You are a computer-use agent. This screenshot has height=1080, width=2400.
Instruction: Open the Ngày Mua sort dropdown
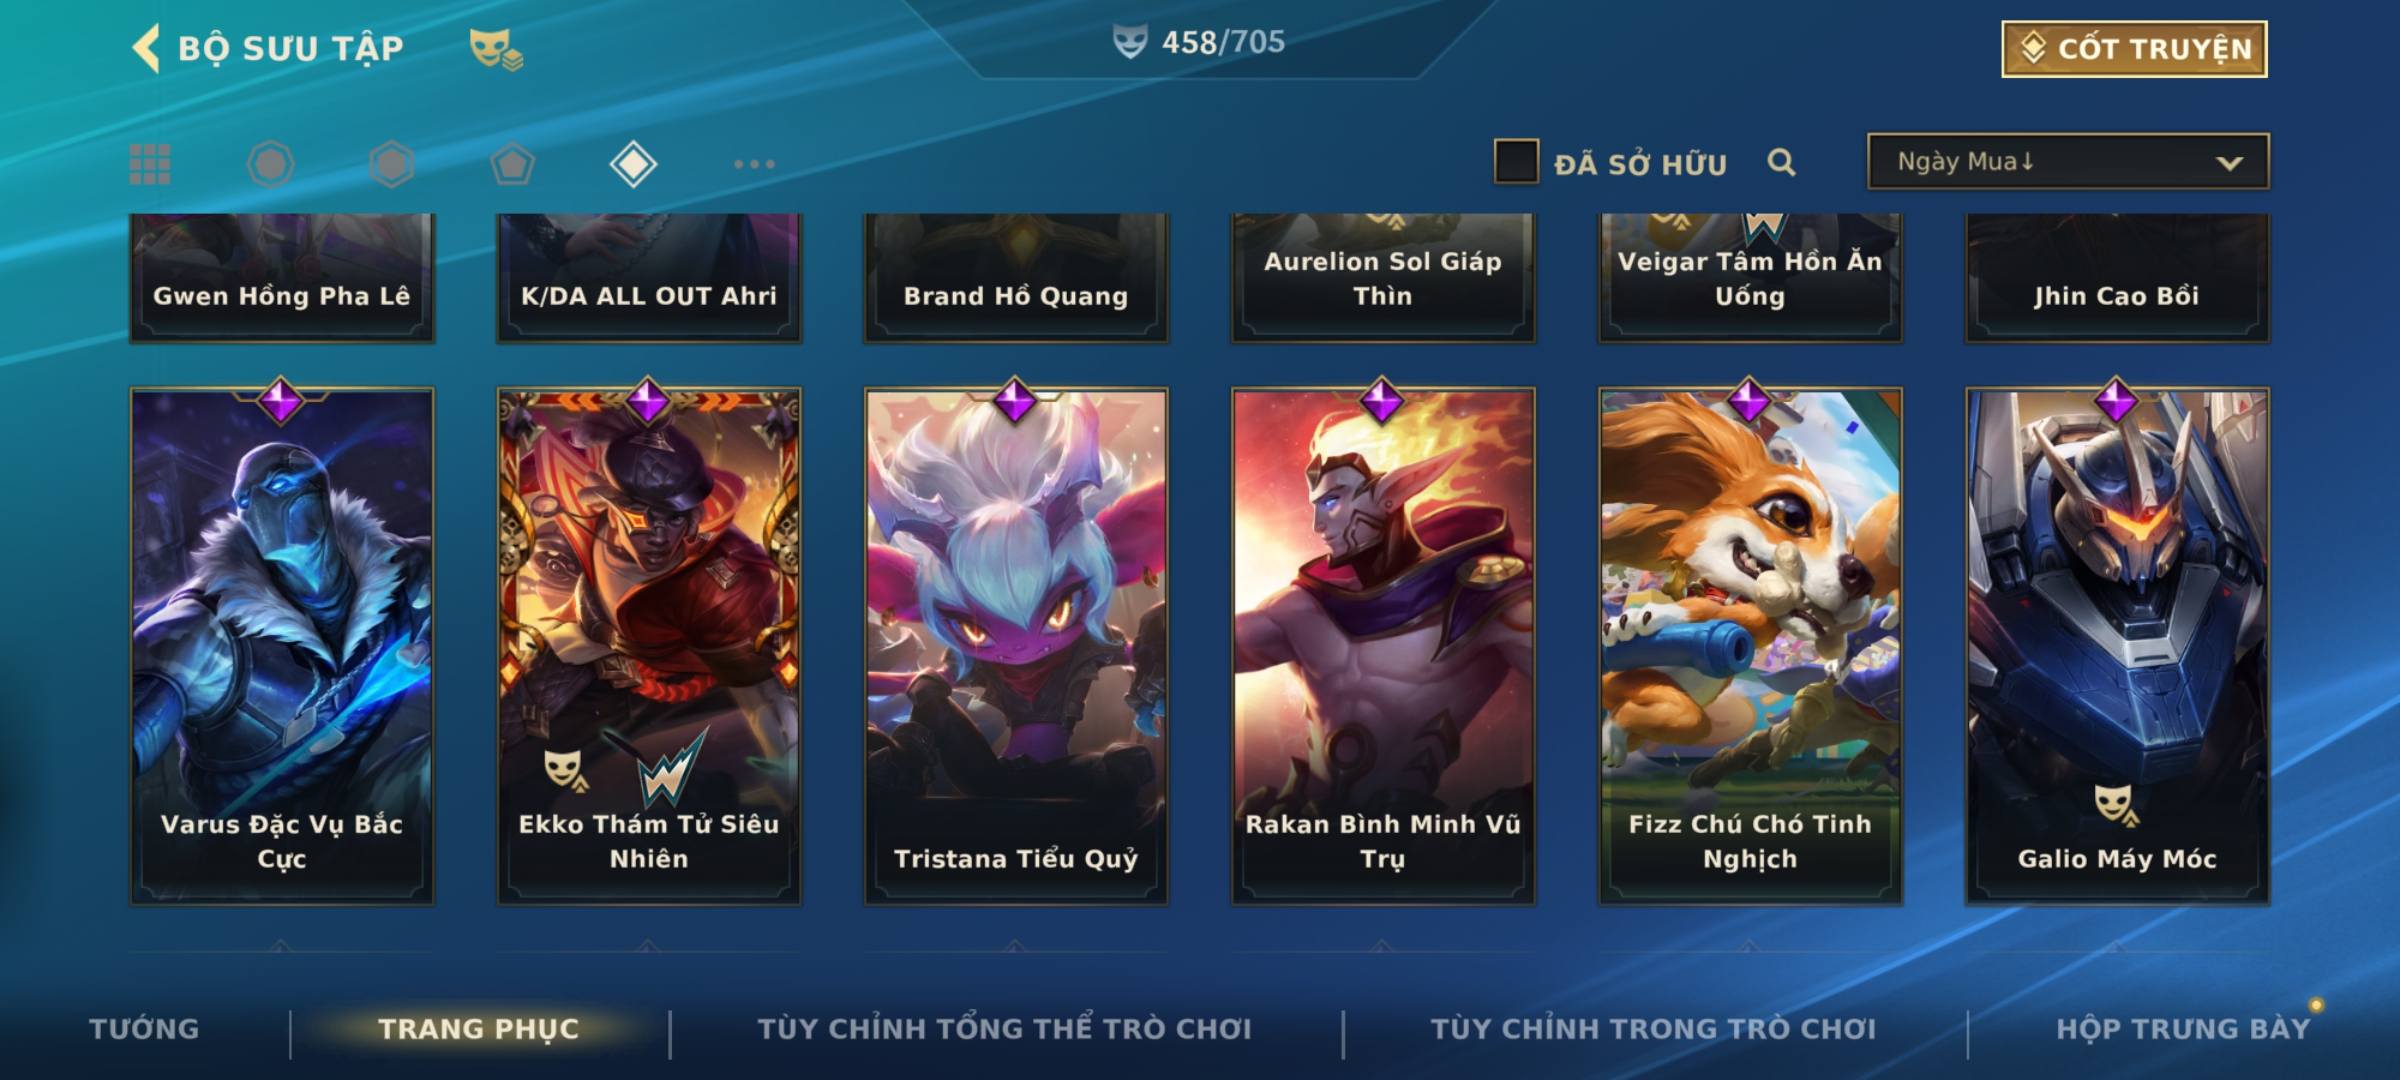point(2068,161)
